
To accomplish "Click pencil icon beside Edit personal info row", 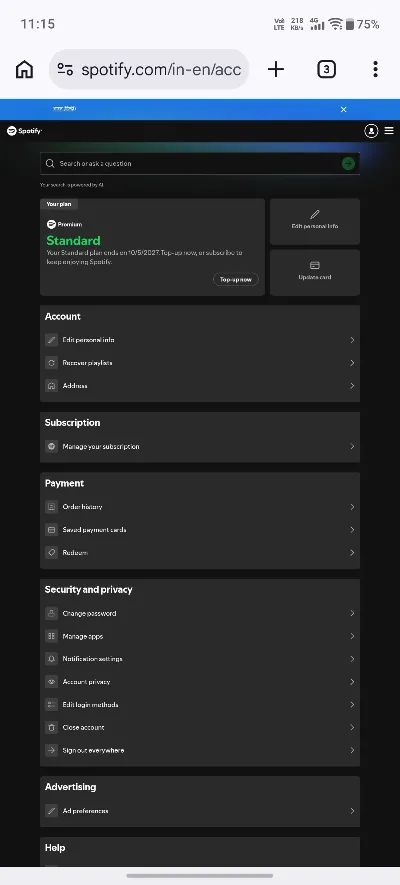I will [51, 340].
